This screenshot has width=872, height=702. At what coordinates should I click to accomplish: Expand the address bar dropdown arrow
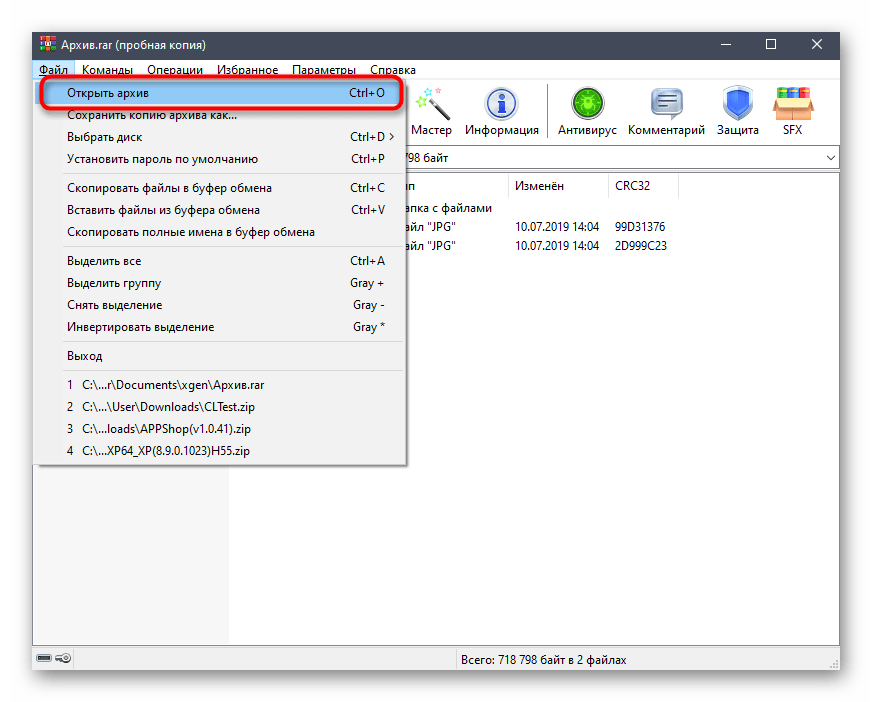pos(830,158)
